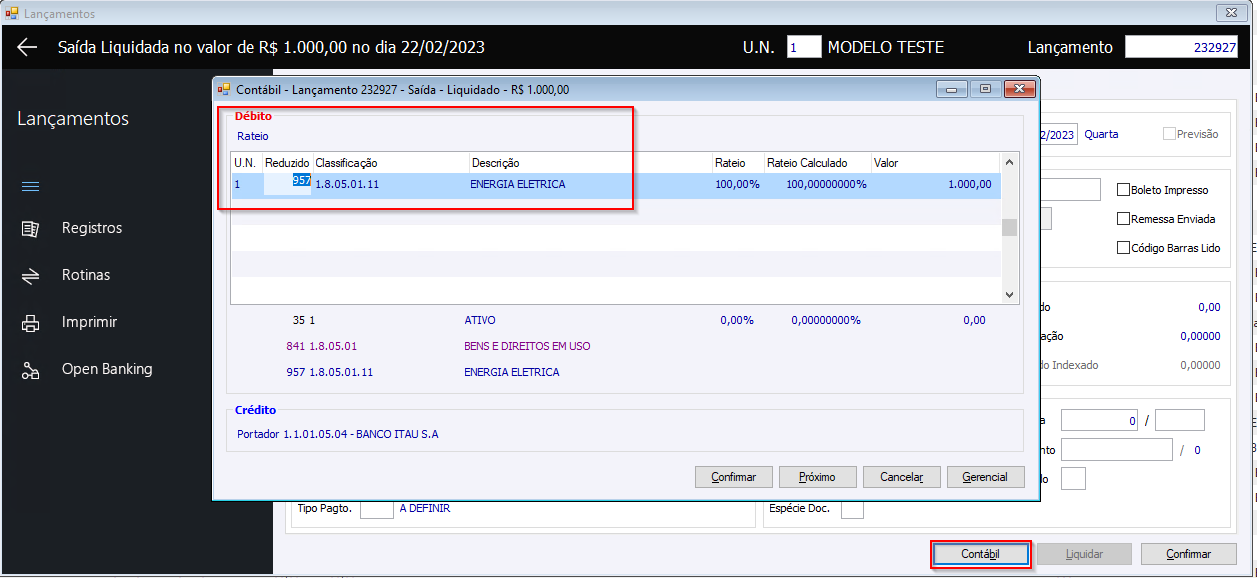Click the Registros book icon
1257x578 pixels.
(x=30, y=228)
